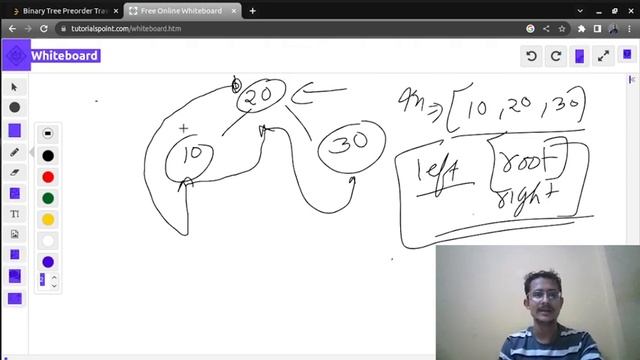Click the Whiteboard logo icon
The height and width of the screenshot is (360, 640).
coord(16,55)
